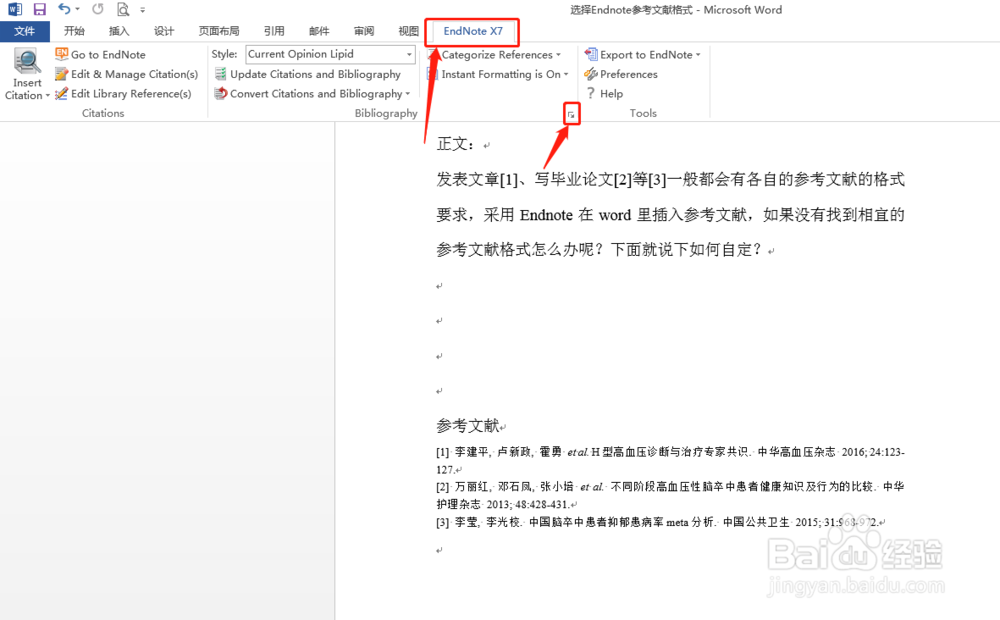Click the Insert Citation magnifier icon

click(27, 62)
